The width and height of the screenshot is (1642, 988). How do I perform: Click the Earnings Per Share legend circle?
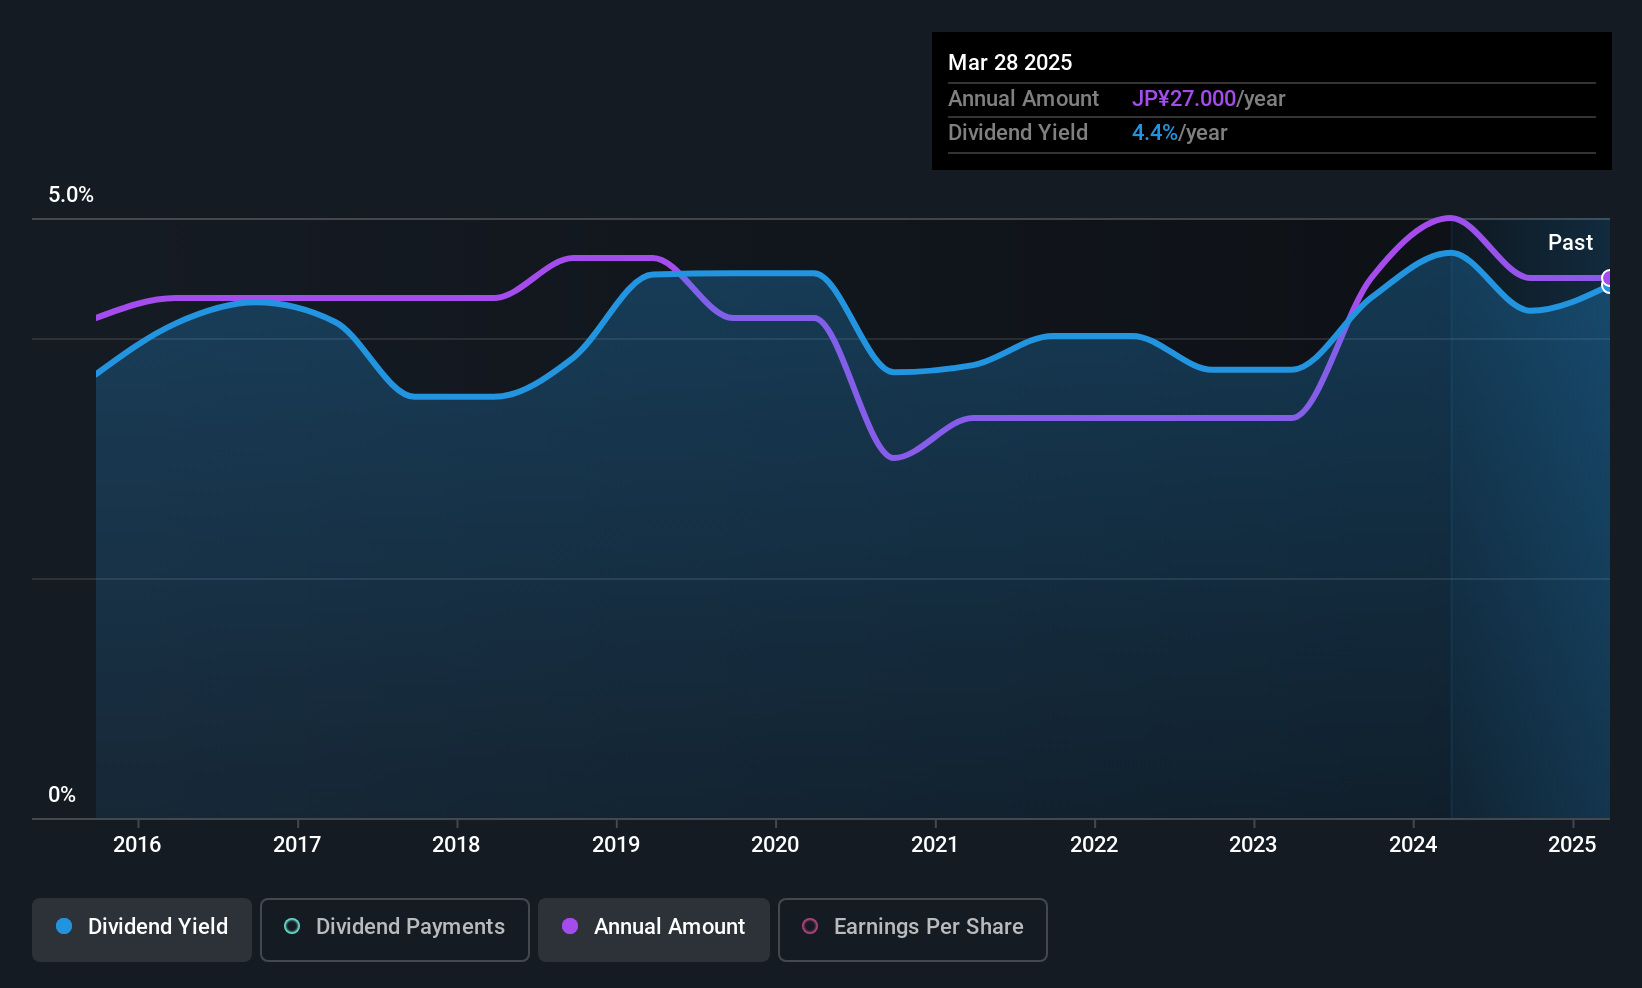(x=810, y=926)
